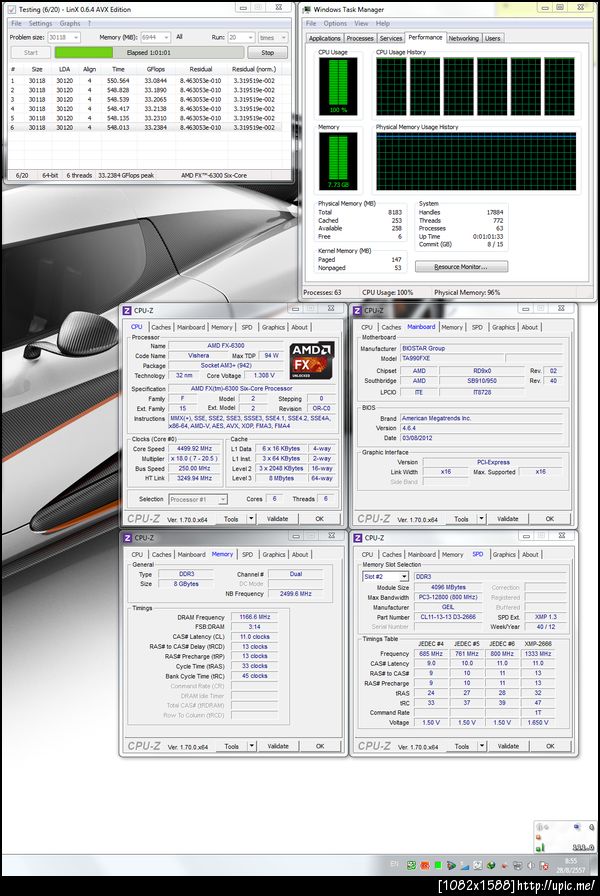This screenshot has height=896, width=600.
Task: Open the Graphs menu in LinX
Action: pyautogui.click(x=70, y=23)
